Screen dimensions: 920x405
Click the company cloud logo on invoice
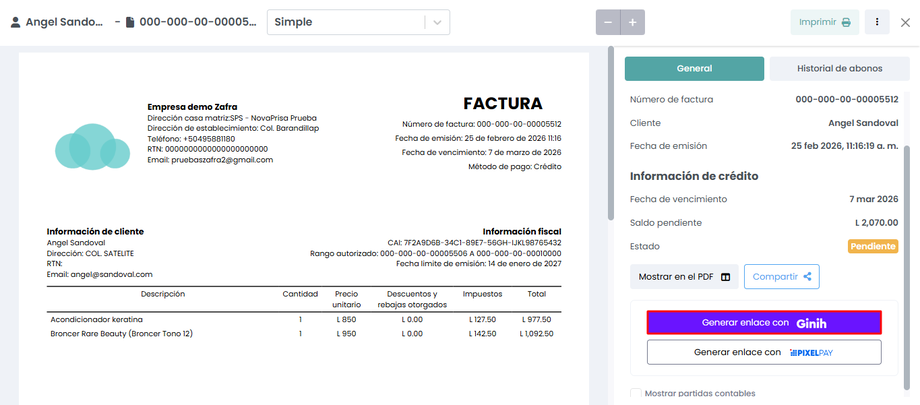coord(92,147)
